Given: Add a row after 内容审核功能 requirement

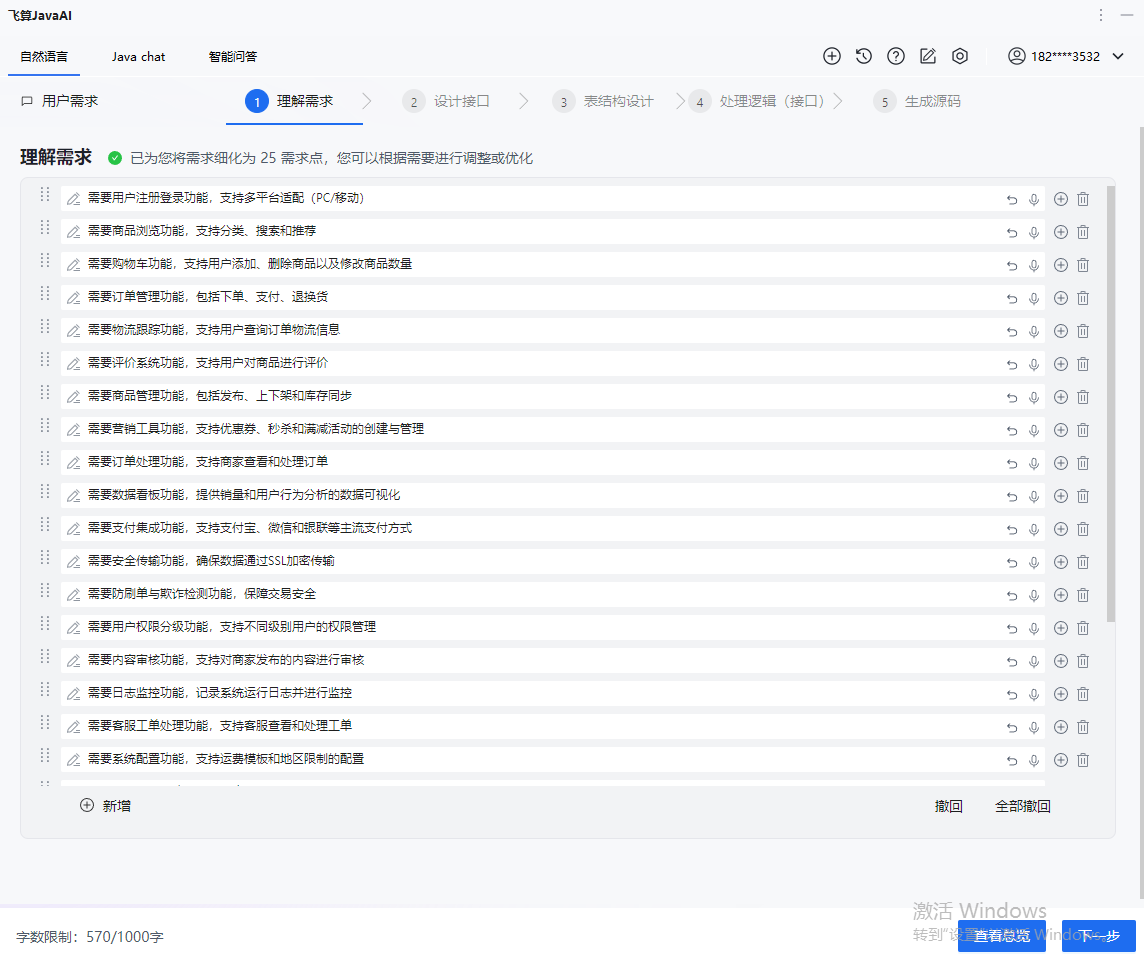Looking at the screenshot, I should pos(1061,661).
